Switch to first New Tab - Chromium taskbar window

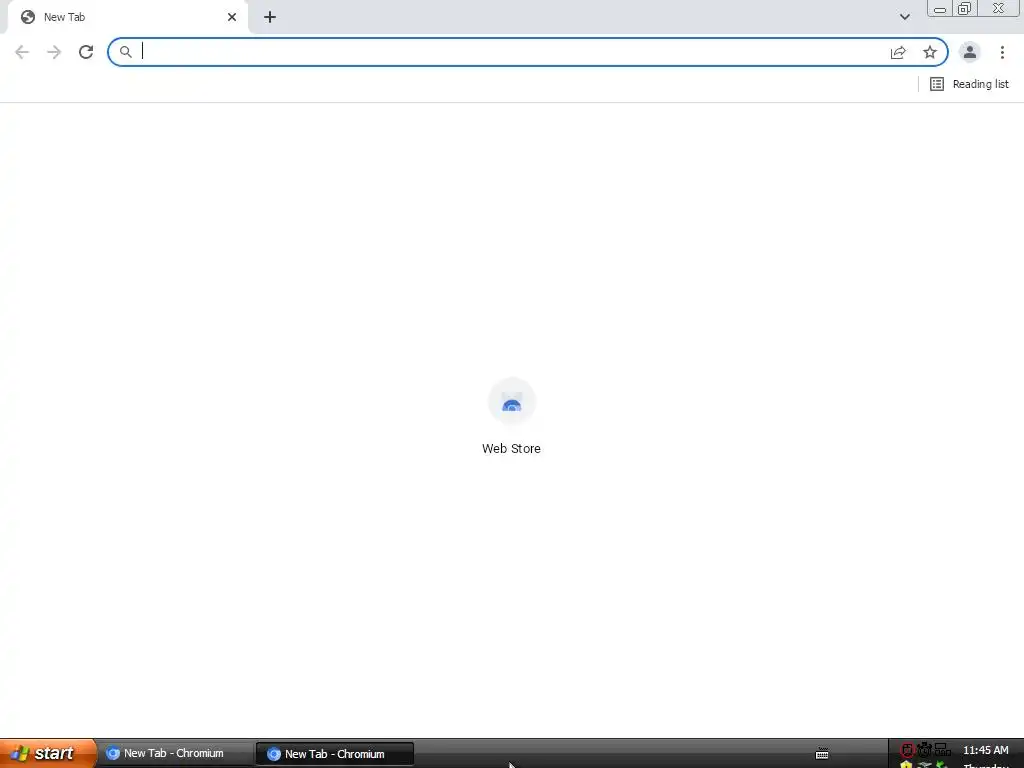[174, 753]
